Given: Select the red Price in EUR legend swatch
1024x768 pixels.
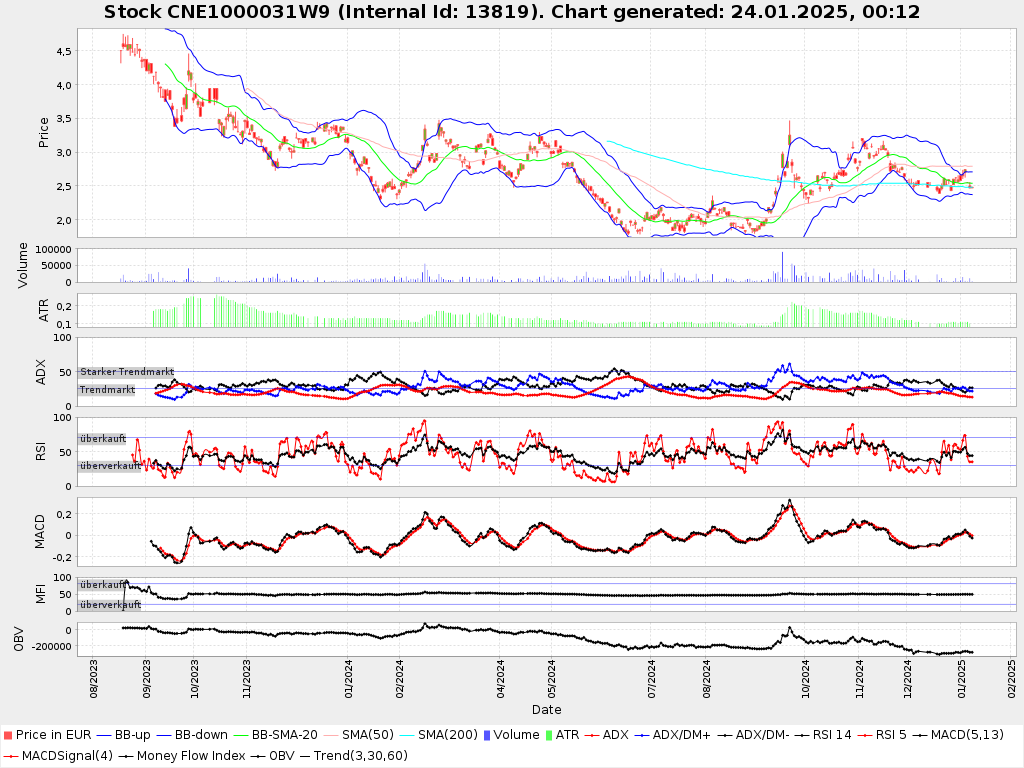Looking at the screenshot, I should pos(8,735).
